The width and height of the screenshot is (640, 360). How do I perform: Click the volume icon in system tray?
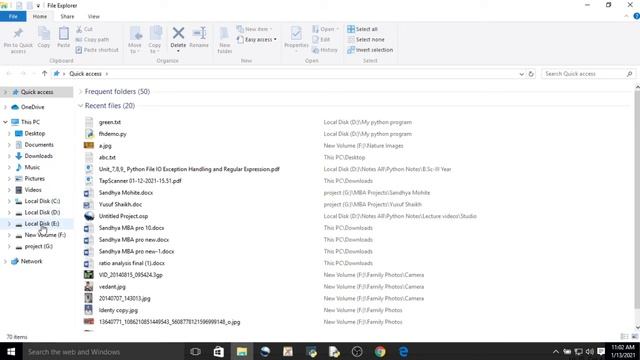pos(589,351)
